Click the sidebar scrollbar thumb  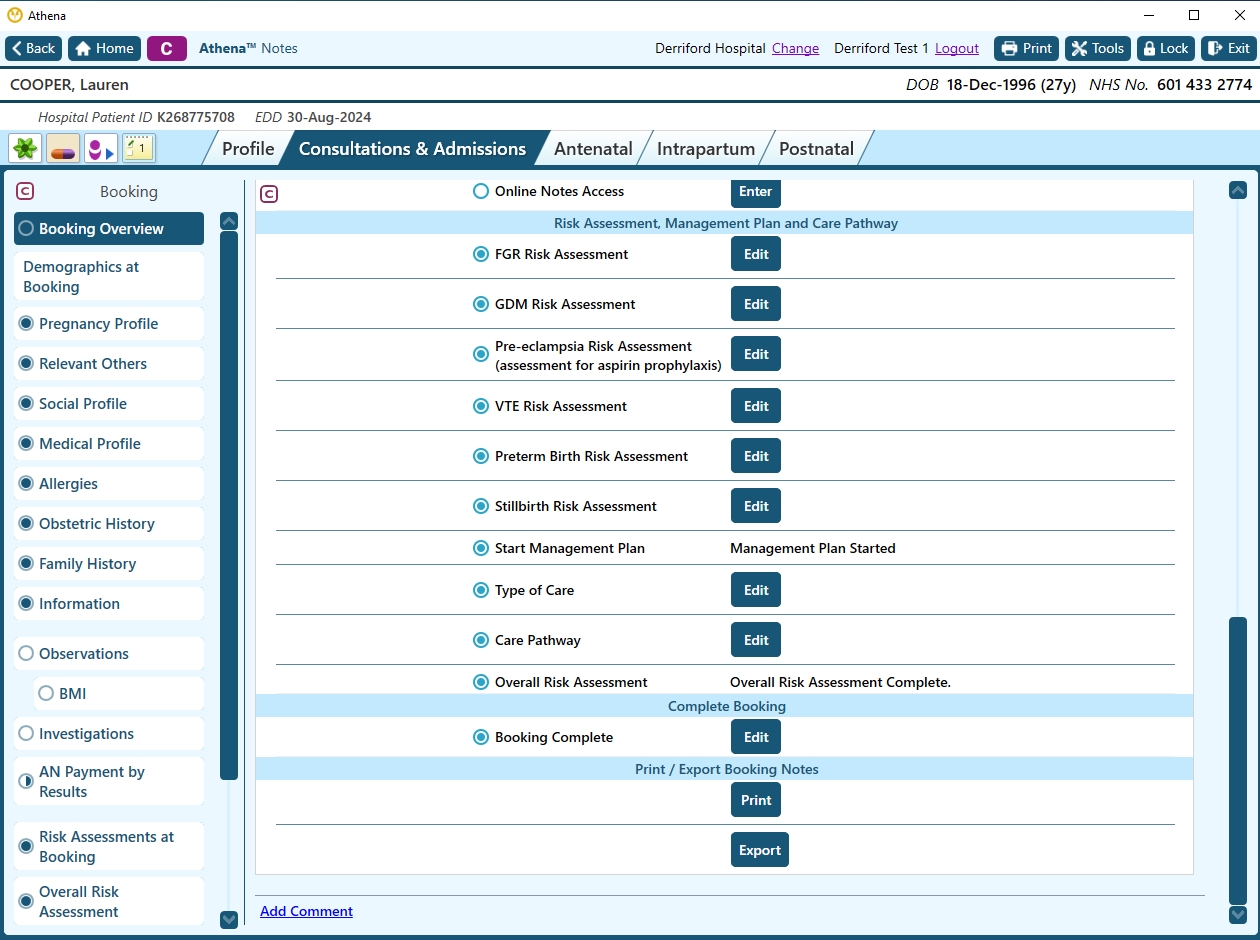(x=229, y=506)
